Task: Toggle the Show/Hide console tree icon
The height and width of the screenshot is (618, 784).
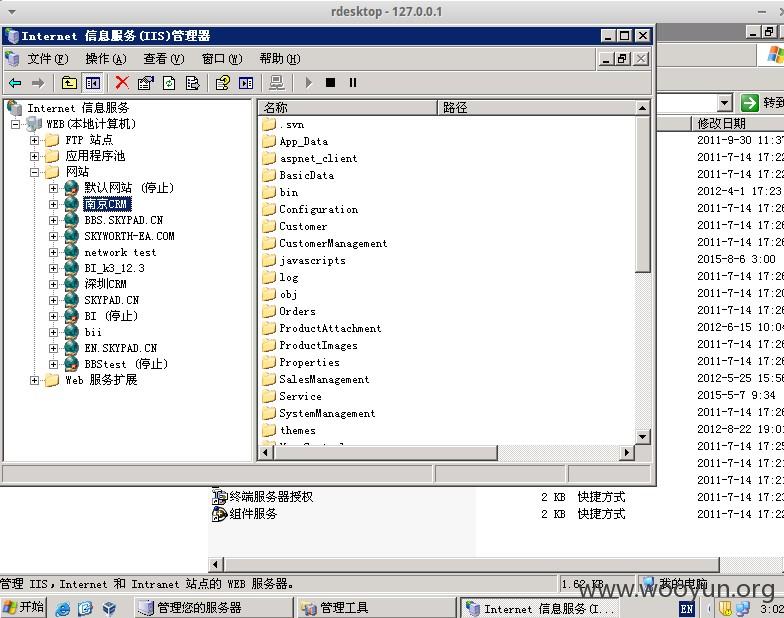Action: pyautogui.click(x=93, y=83)
